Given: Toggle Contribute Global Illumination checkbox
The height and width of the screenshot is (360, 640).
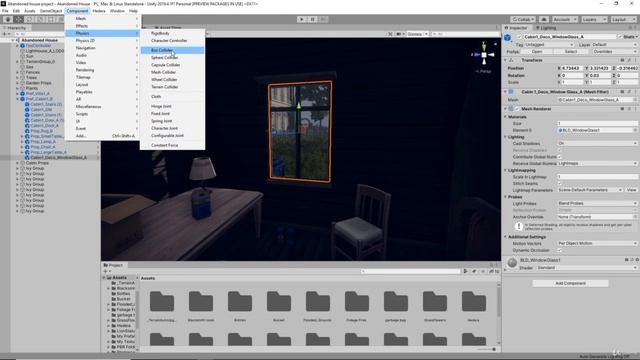Looking at the screenshot, I should (x=559, y=157).
